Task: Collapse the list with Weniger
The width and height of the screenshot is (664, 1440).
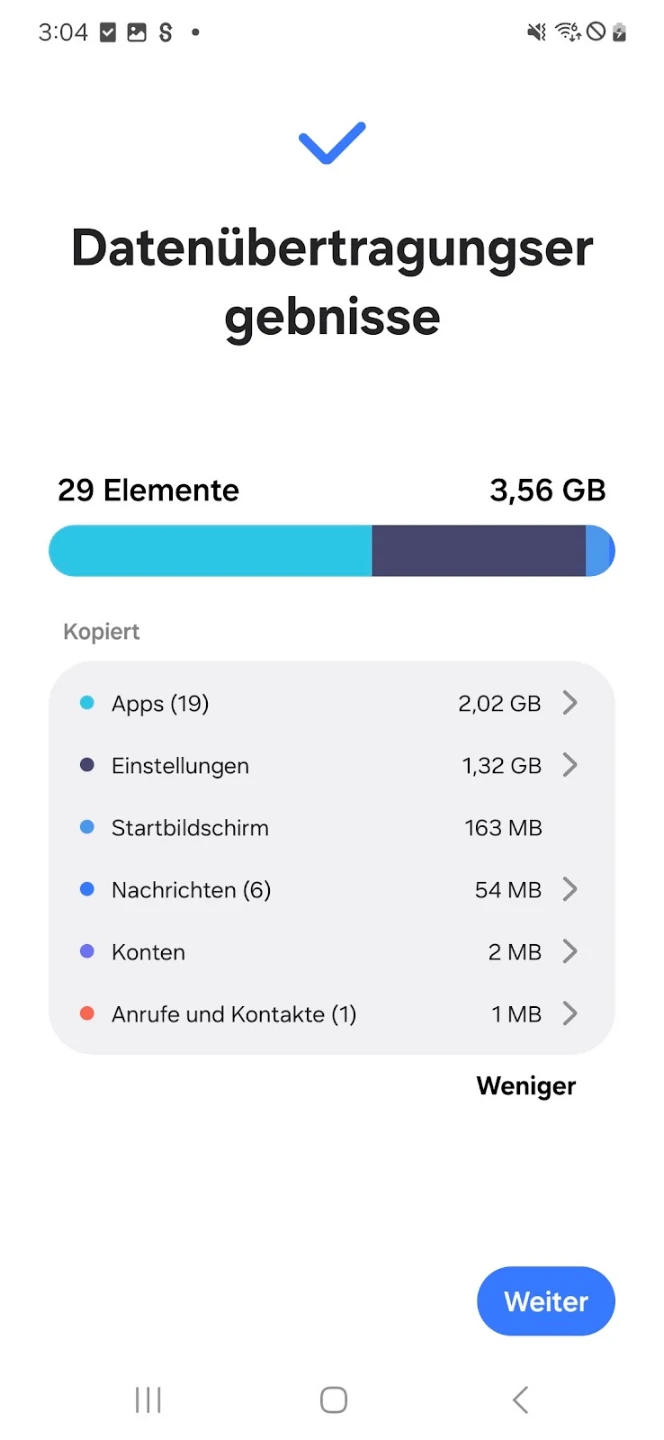Action: 526,1086
